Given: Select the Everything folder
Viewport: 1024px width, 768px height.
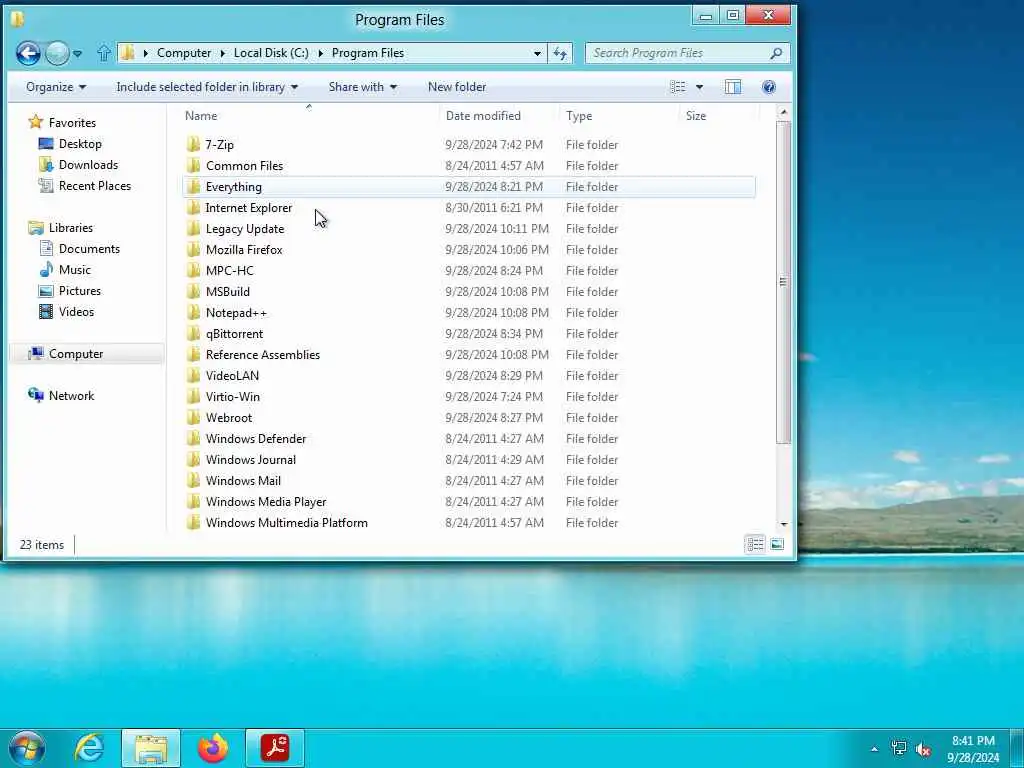Looking at the screenshot, I should coord(233,187).
